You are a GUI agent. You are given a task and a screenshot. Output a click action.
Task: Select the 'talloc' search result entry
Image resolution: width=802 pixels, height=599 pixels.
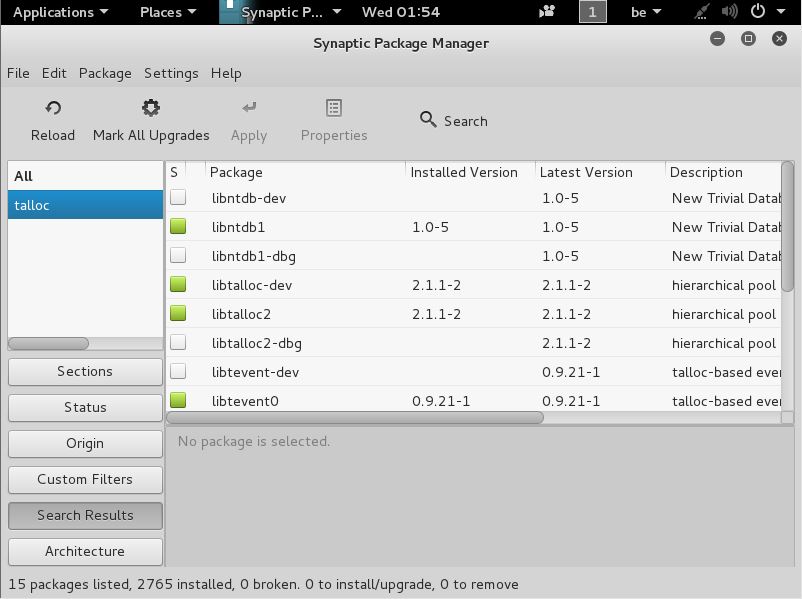coord(85,205)
